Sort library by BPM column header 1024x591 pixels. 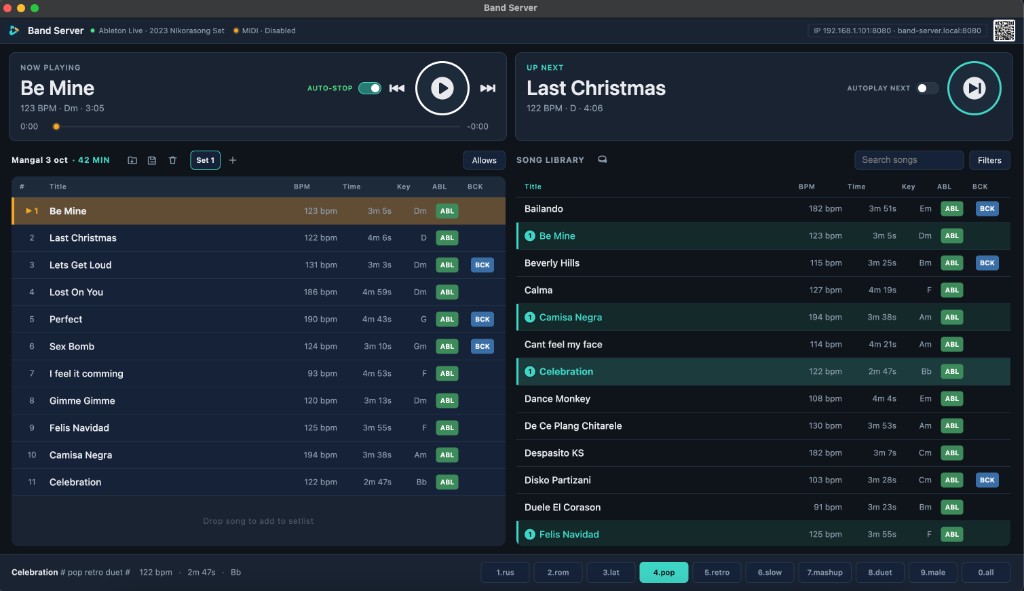point(807,187)
